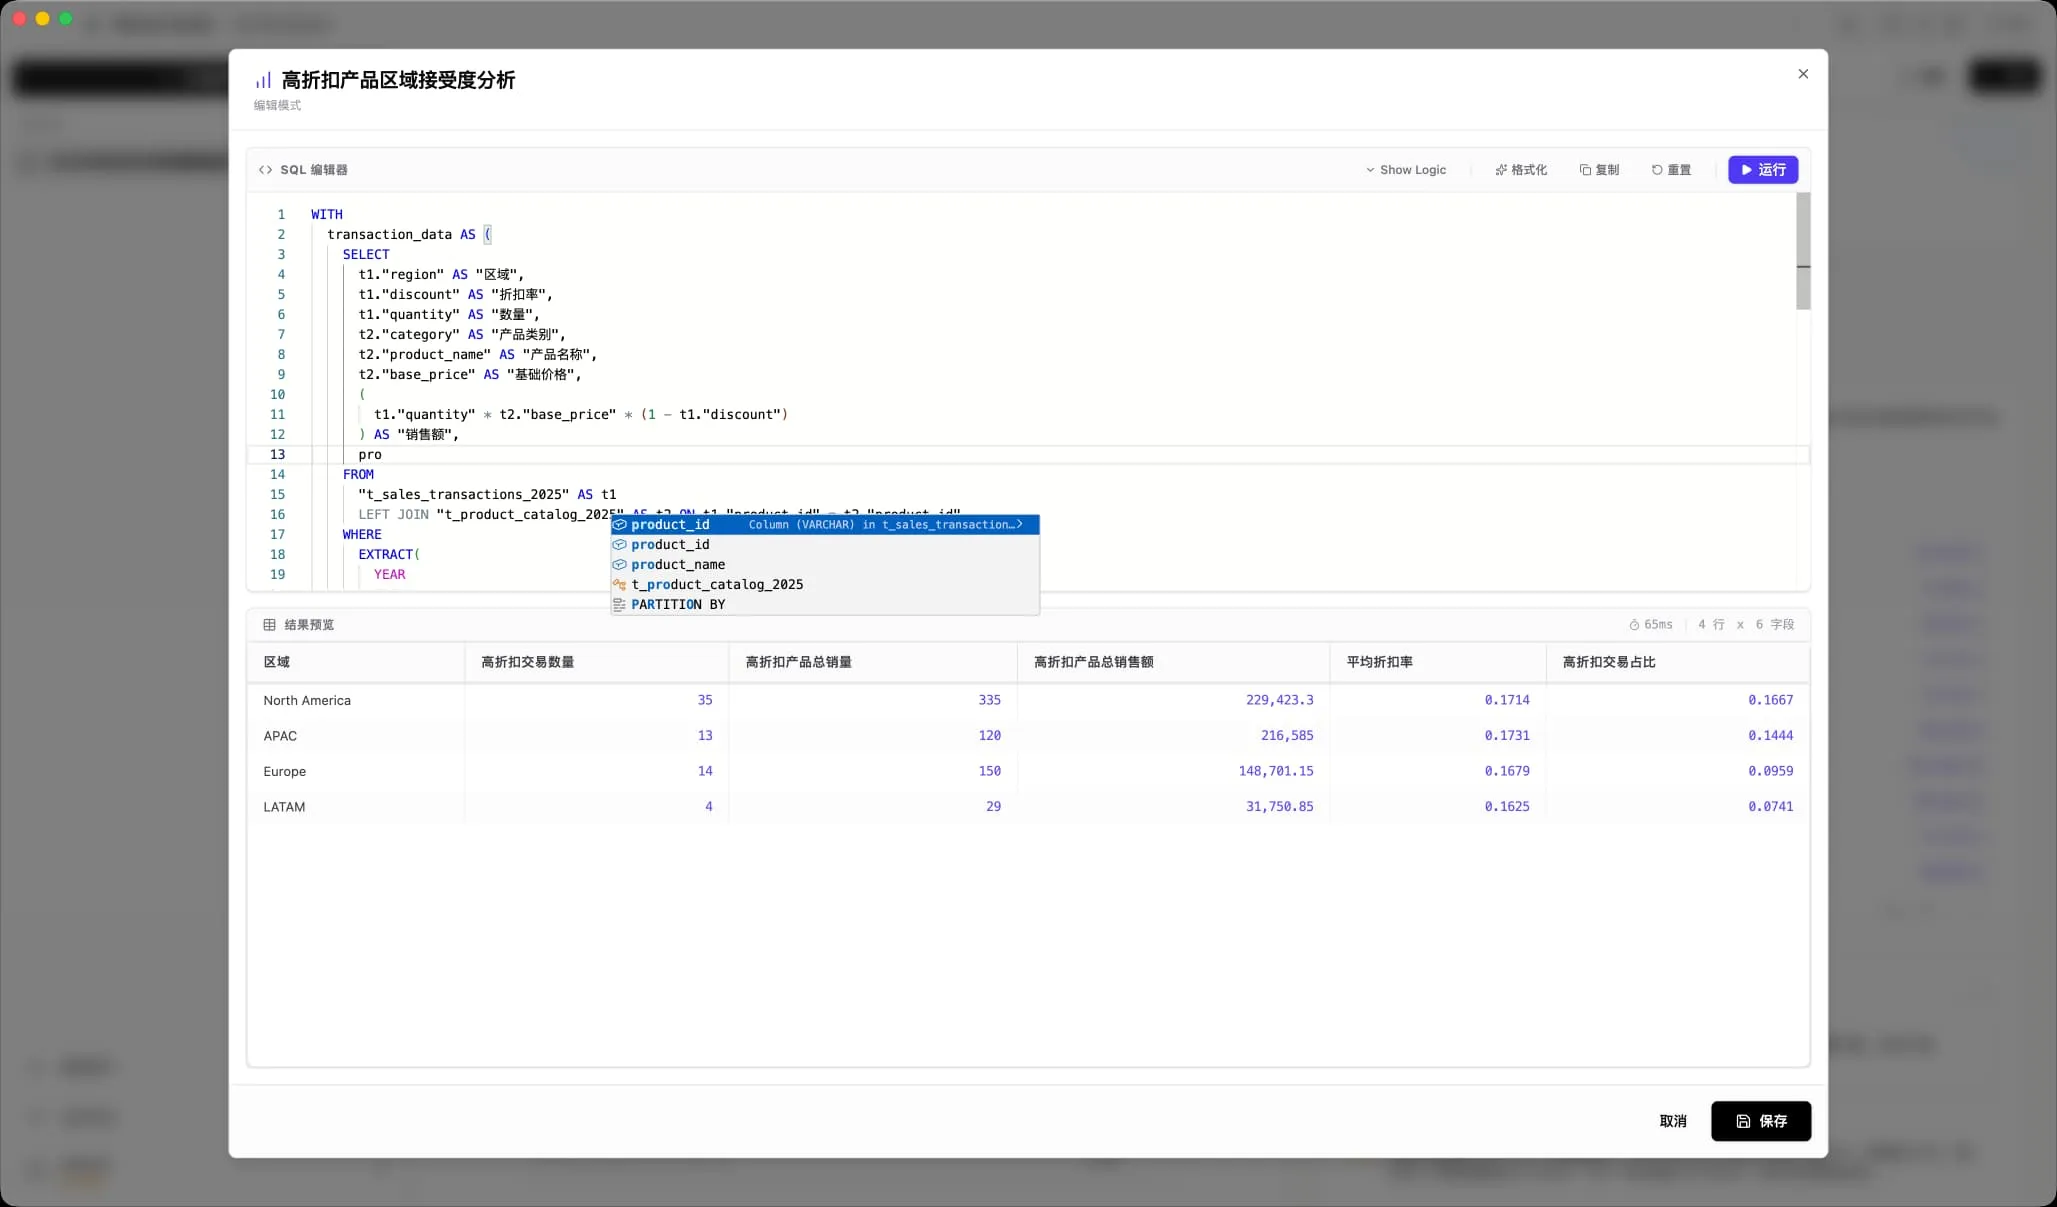
Task: Click the 区域 column header
Action: (277, 662)
